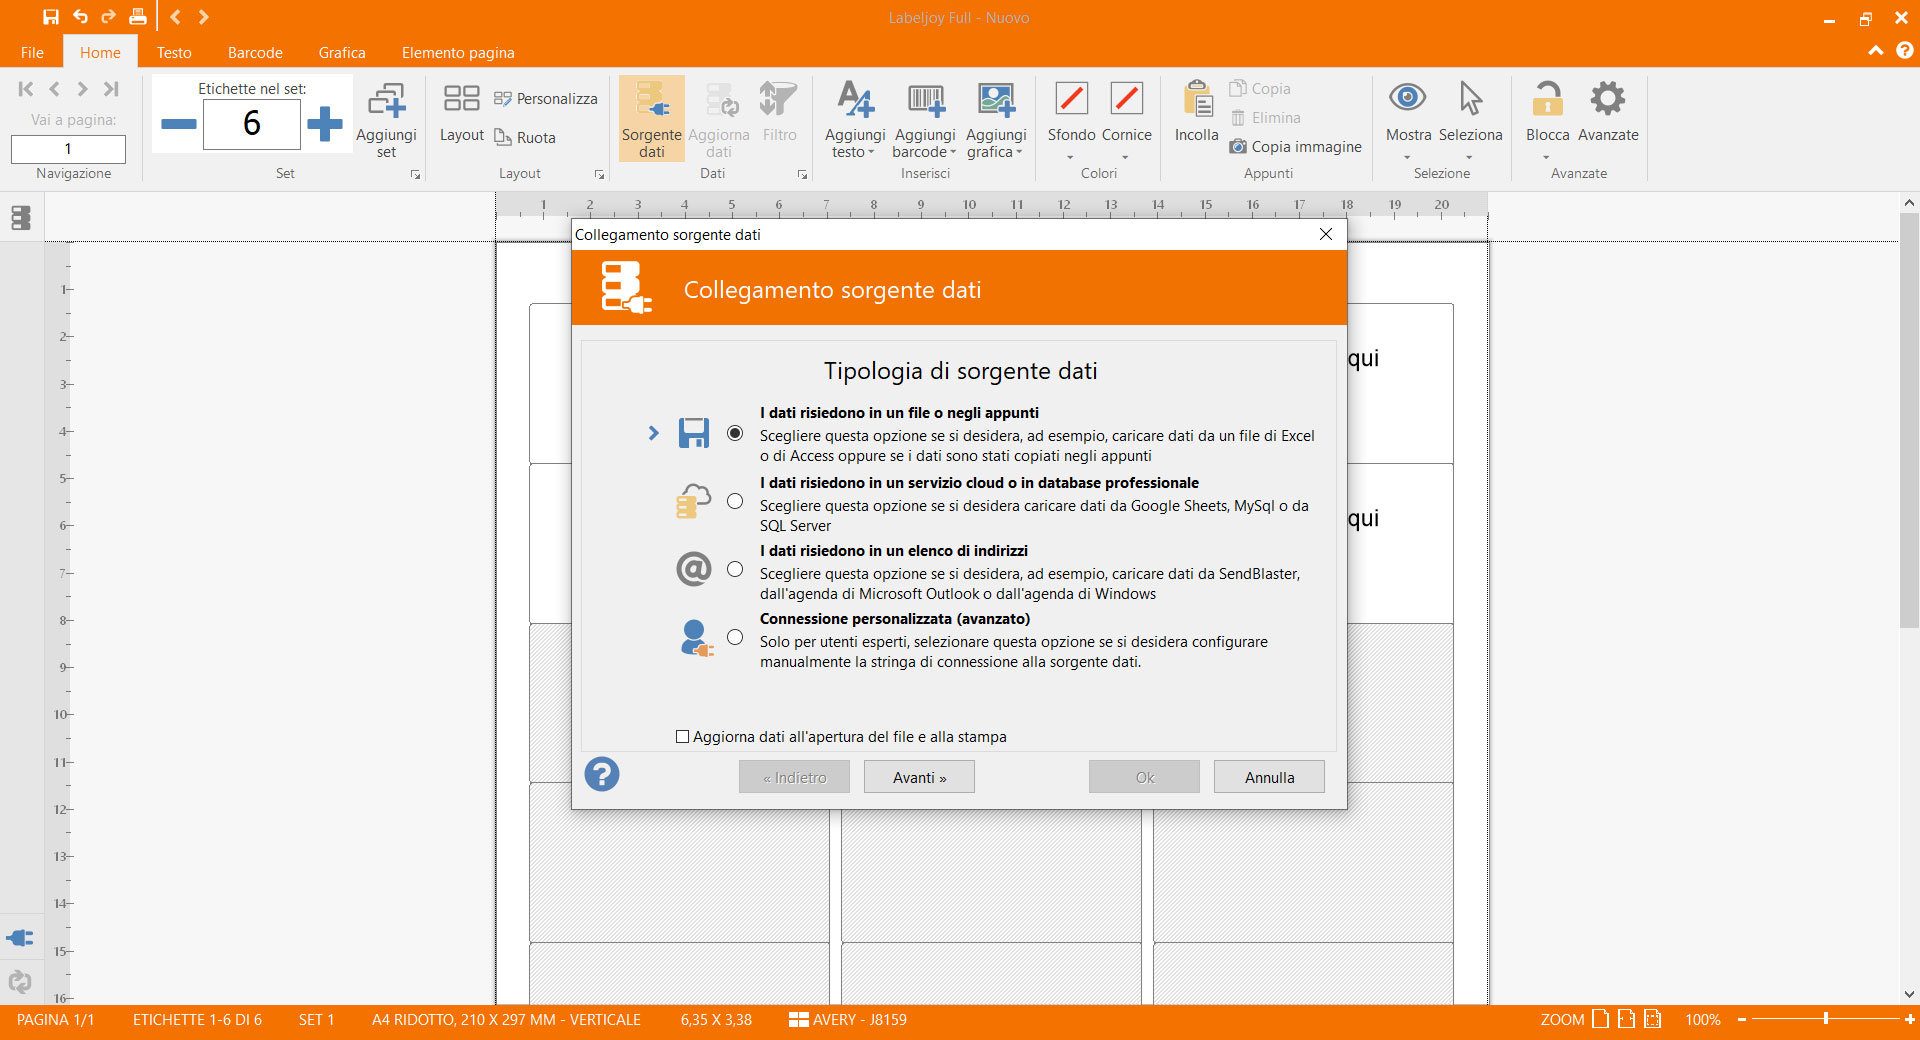Decrease labels in set with minus icon

pyautogui.click(x=178, y=124)
